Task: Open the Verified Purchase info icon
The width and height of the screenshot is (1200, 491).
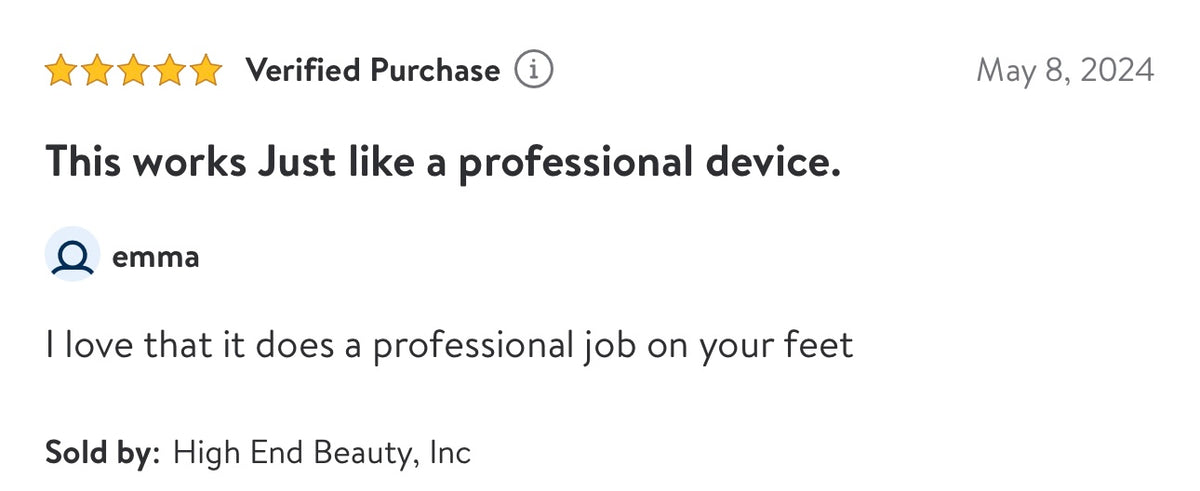Action: coord(533,71)
